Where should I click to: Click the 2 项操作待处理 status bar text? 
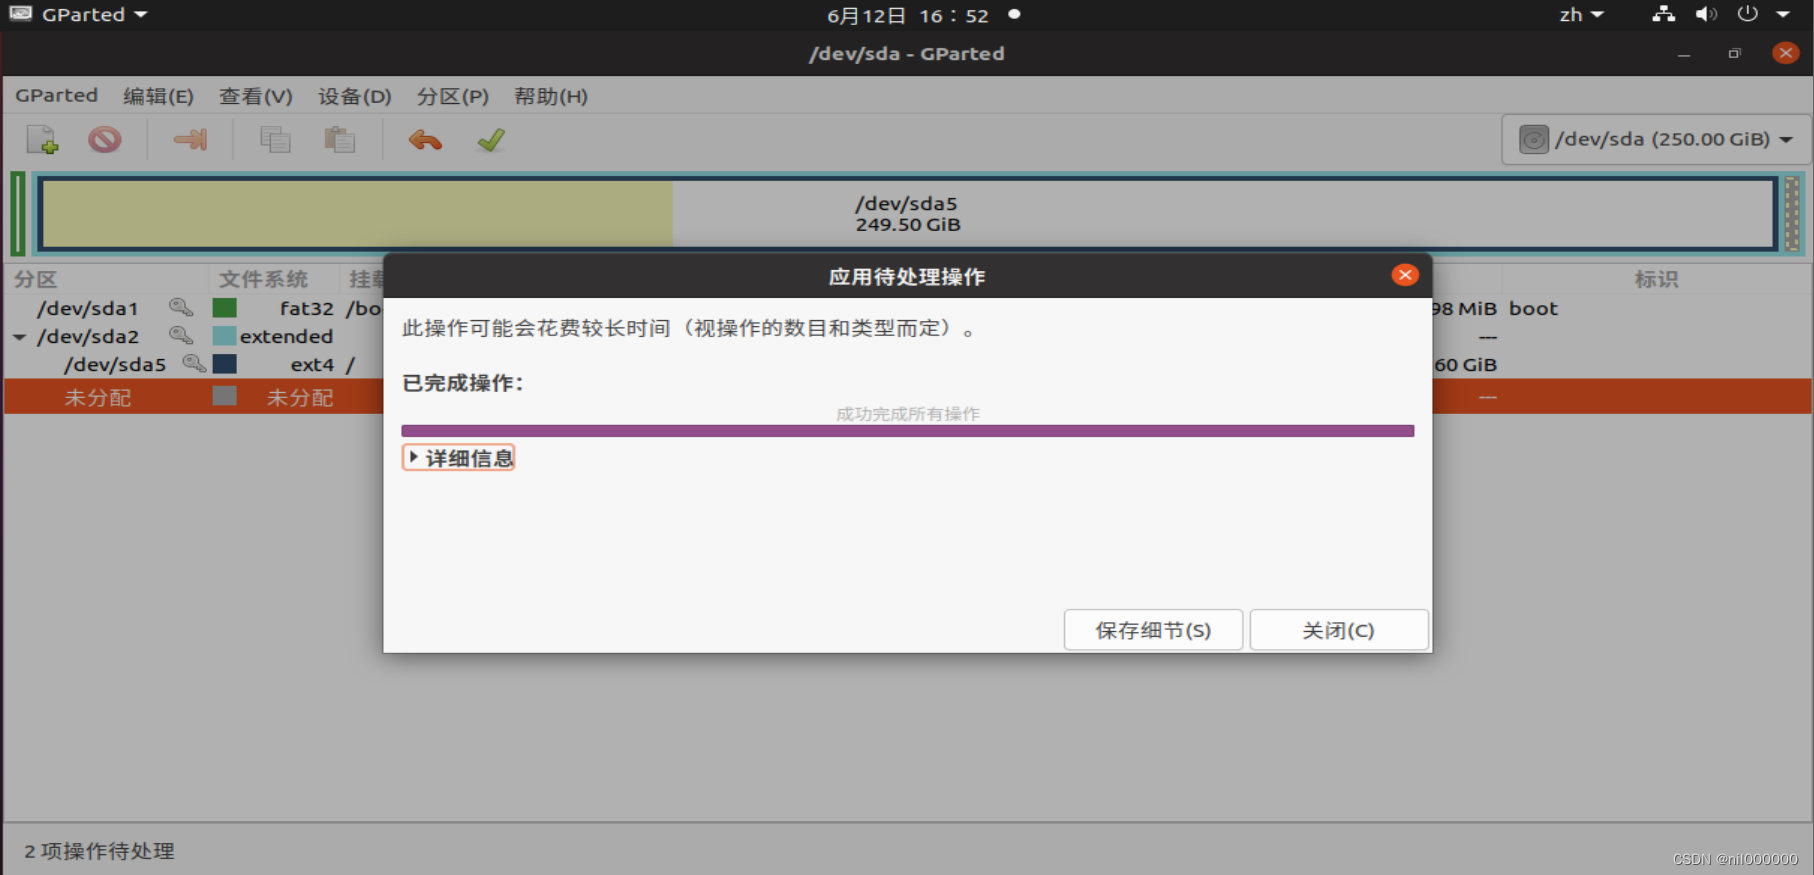pos(99,851)
